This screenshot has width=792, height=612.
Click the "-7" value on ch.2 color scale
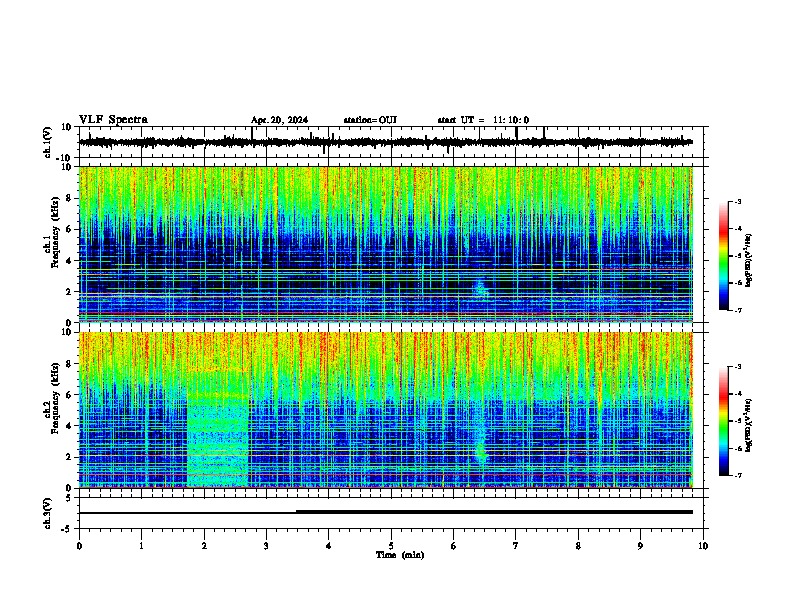(738, 475)
